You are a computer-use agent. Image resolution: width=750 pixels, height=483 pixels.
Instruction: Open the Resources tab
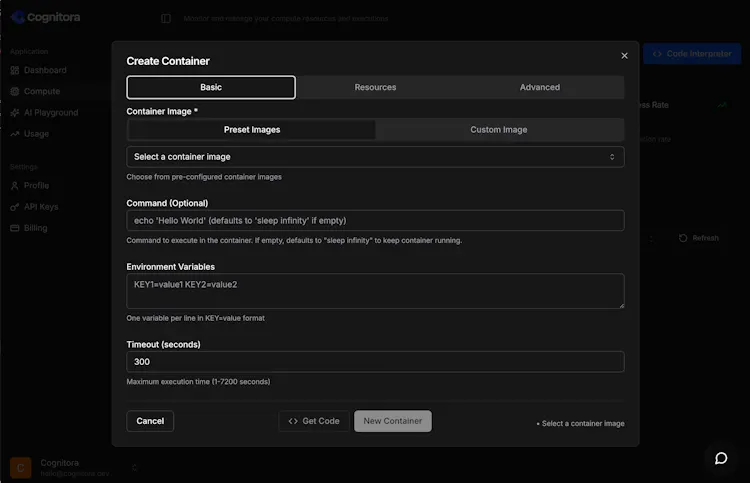[375, 88]
